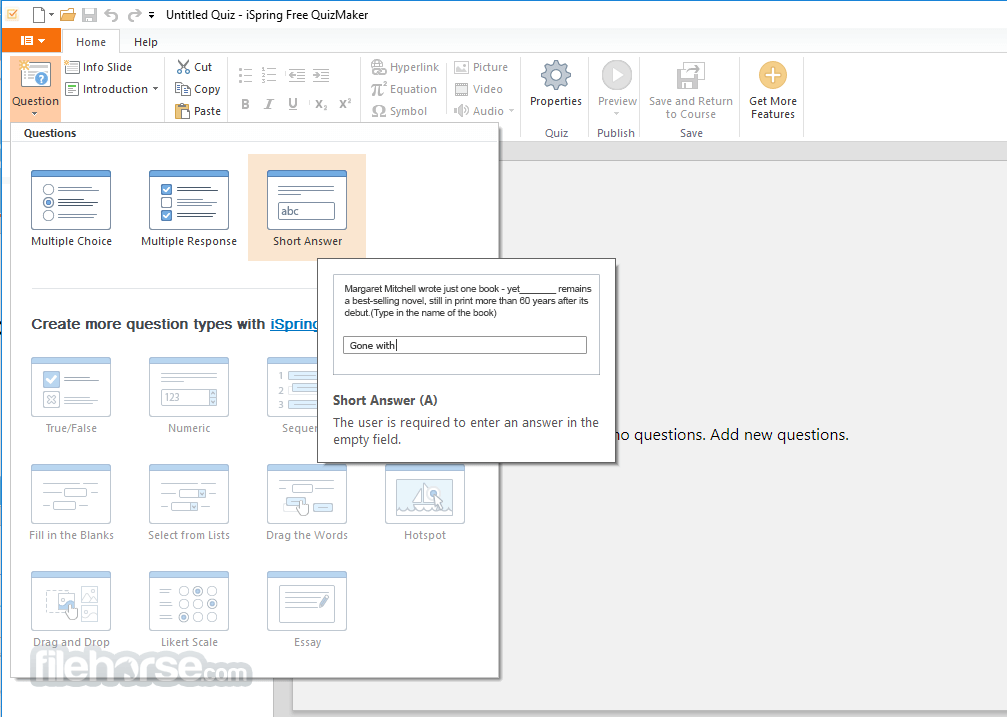Toggle bold formatting
1007x717 pixels.
click(x=245, y=104)
